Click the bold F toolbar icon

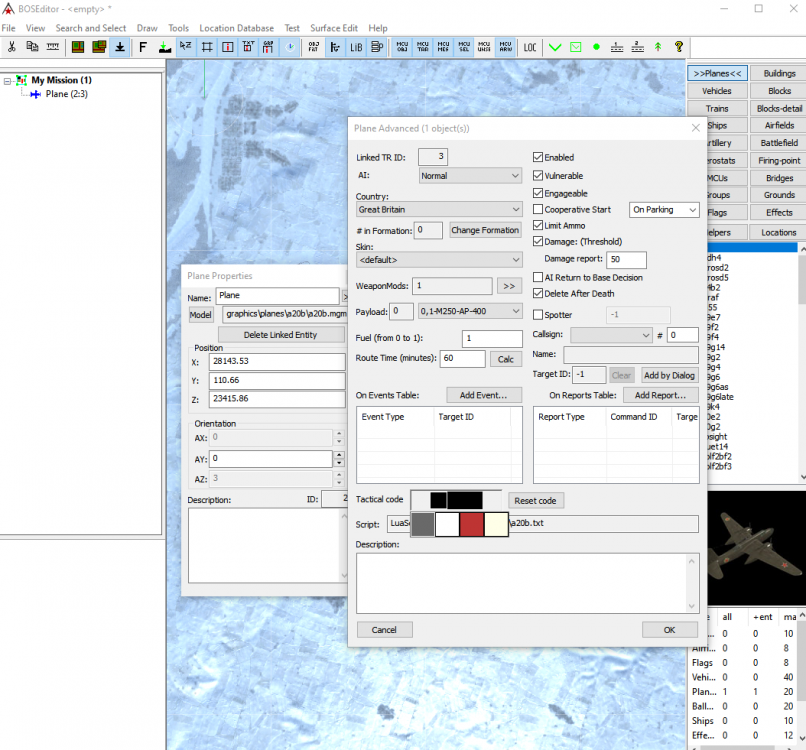pyautogui.click(x=143, y=47)
